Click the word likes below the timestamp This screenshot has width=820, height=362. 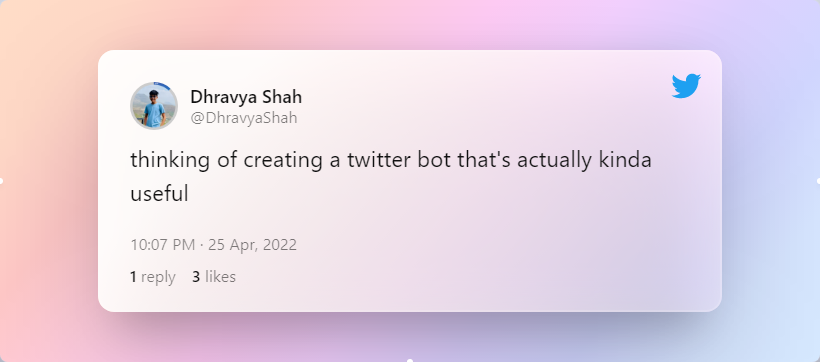click(x=220, y=277)
